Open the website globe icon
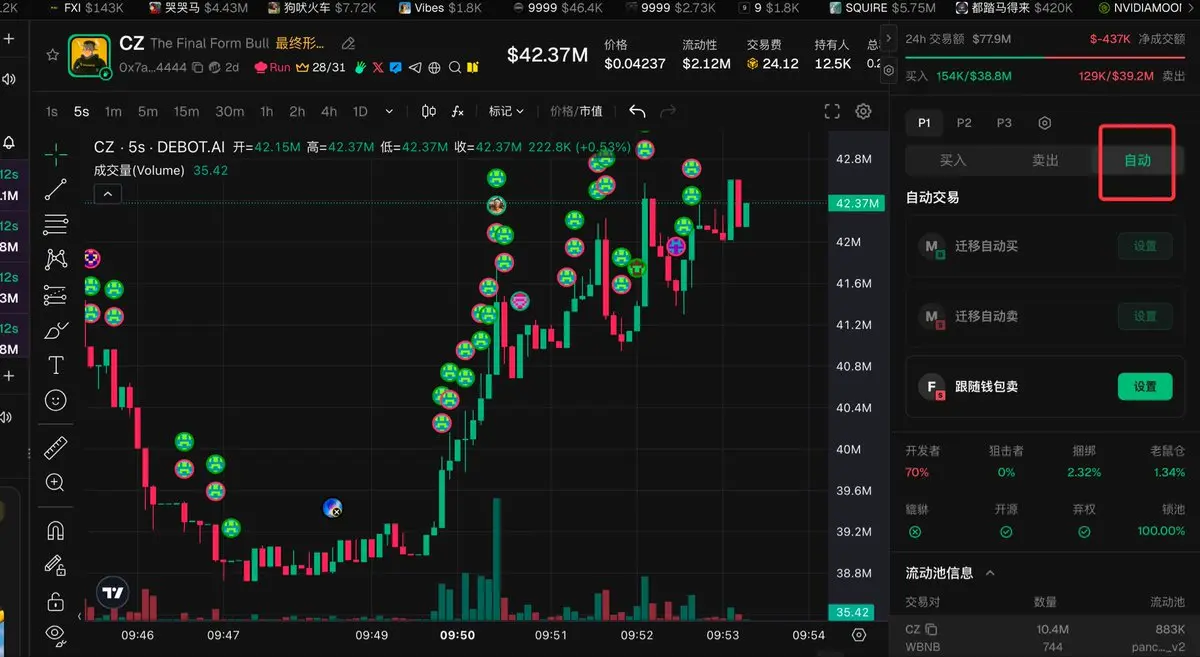 coord(434,68)
